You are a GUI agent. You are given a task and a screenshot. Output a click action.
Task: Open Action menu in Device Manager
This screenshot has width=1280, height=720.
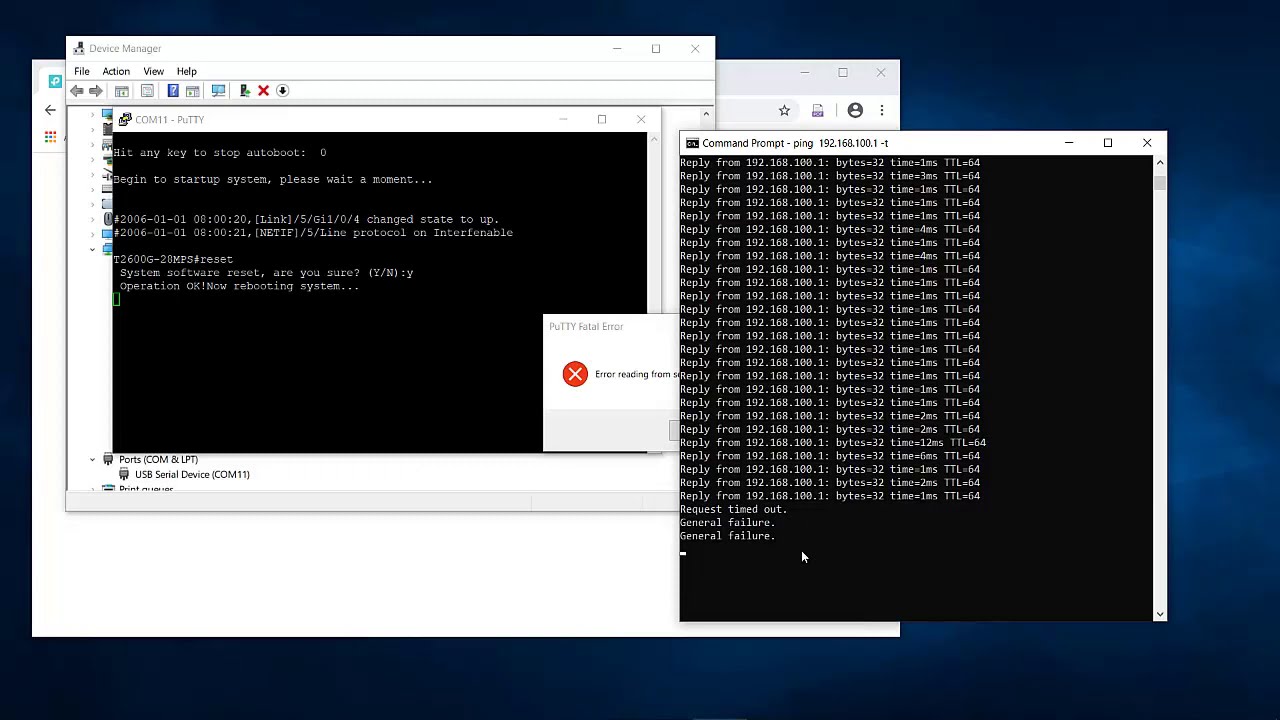click(116, 71)
